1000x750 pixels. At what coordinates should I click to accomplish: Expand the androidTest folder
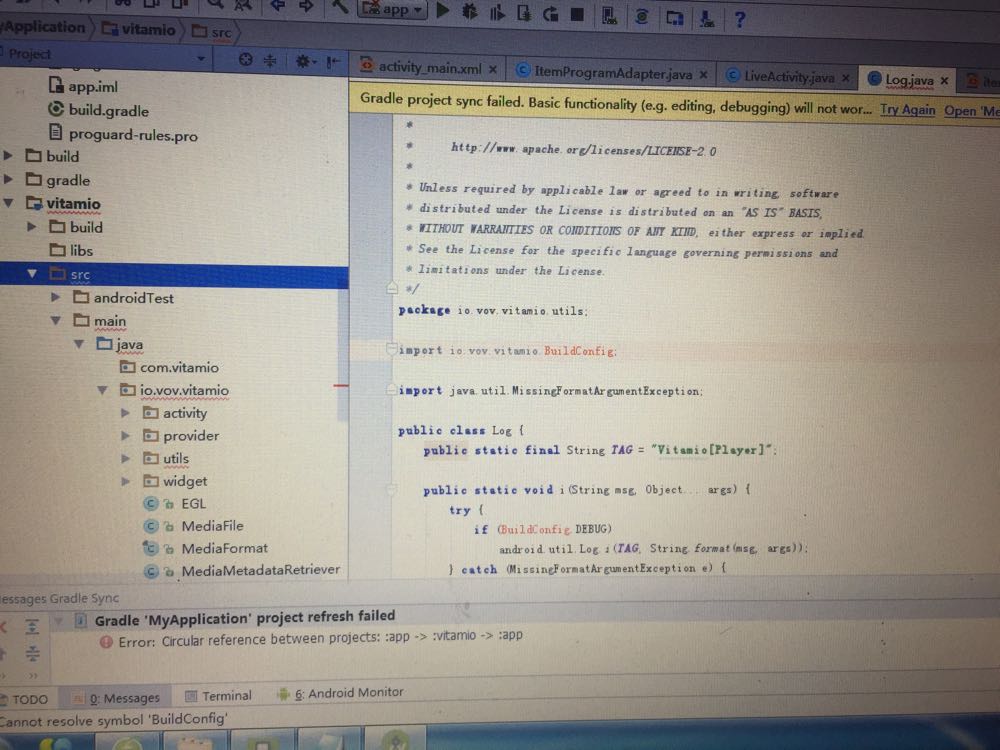coord(55,297)
